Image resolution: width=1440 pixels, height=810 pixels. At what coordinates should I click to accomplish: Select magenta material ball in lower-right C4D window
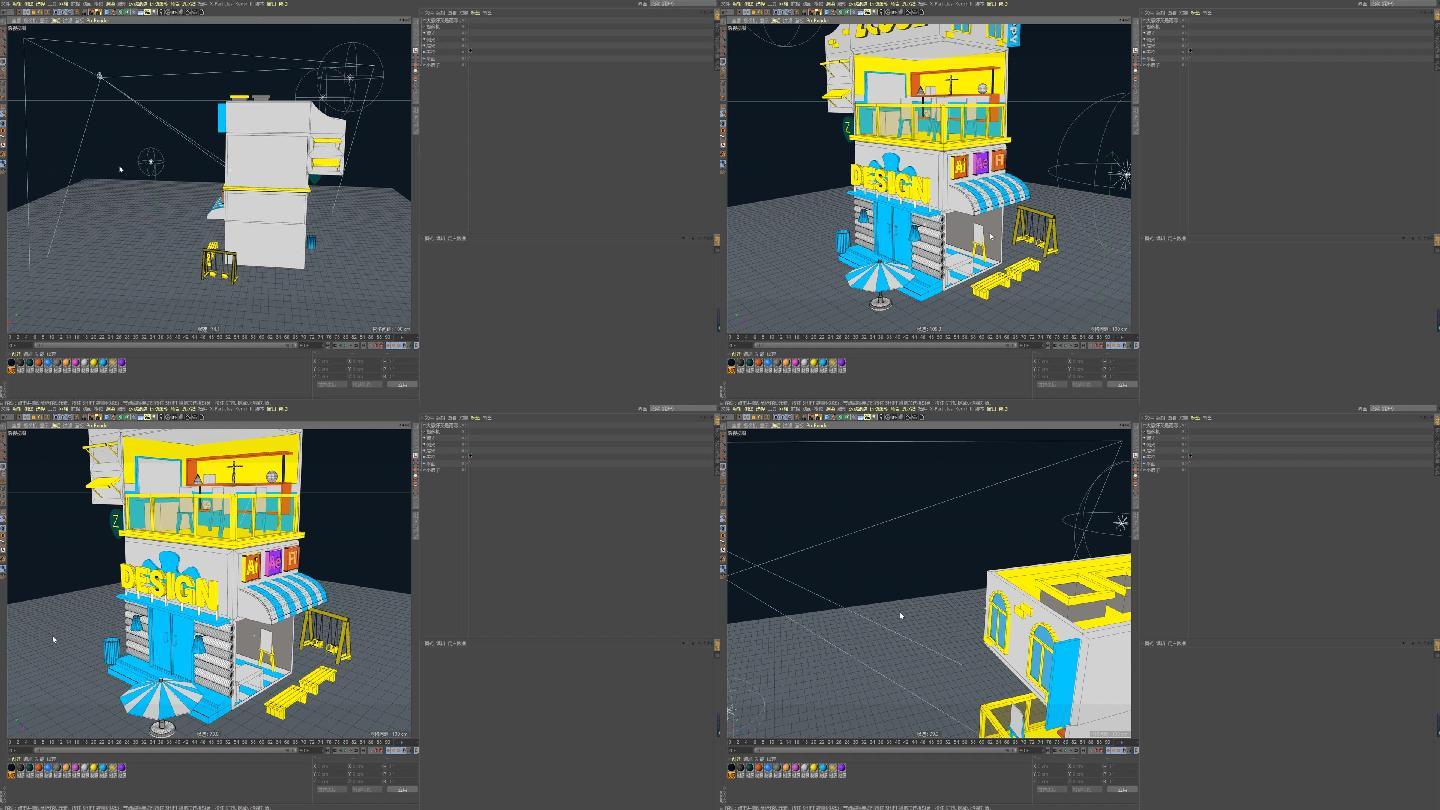(796, 767)
